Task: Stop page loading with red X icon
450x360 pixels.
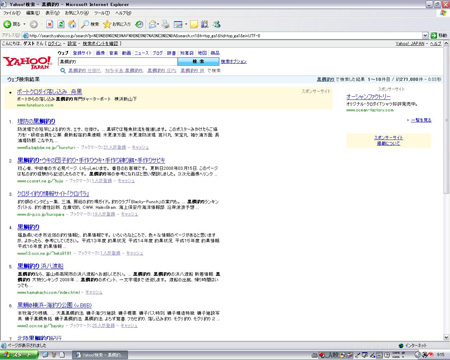Action: (x=50, y=24)
